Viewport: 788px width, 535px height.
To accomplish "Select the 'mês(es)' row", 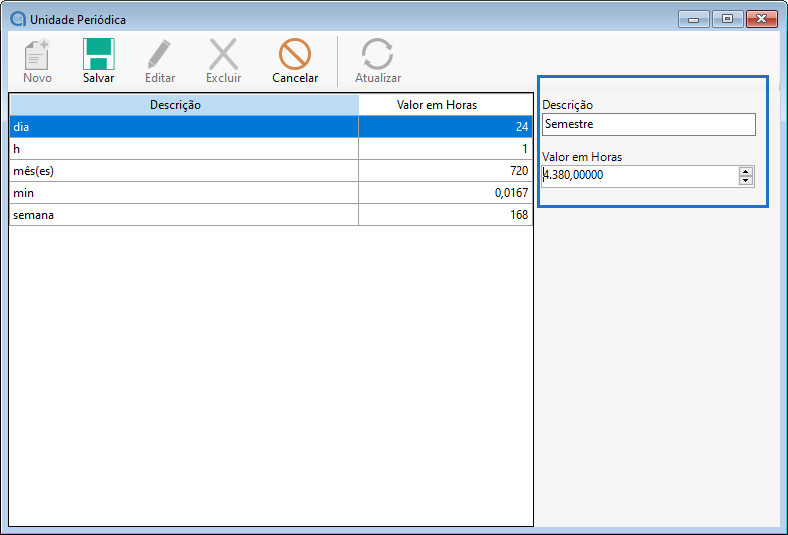I will click(x=184, y=171).
